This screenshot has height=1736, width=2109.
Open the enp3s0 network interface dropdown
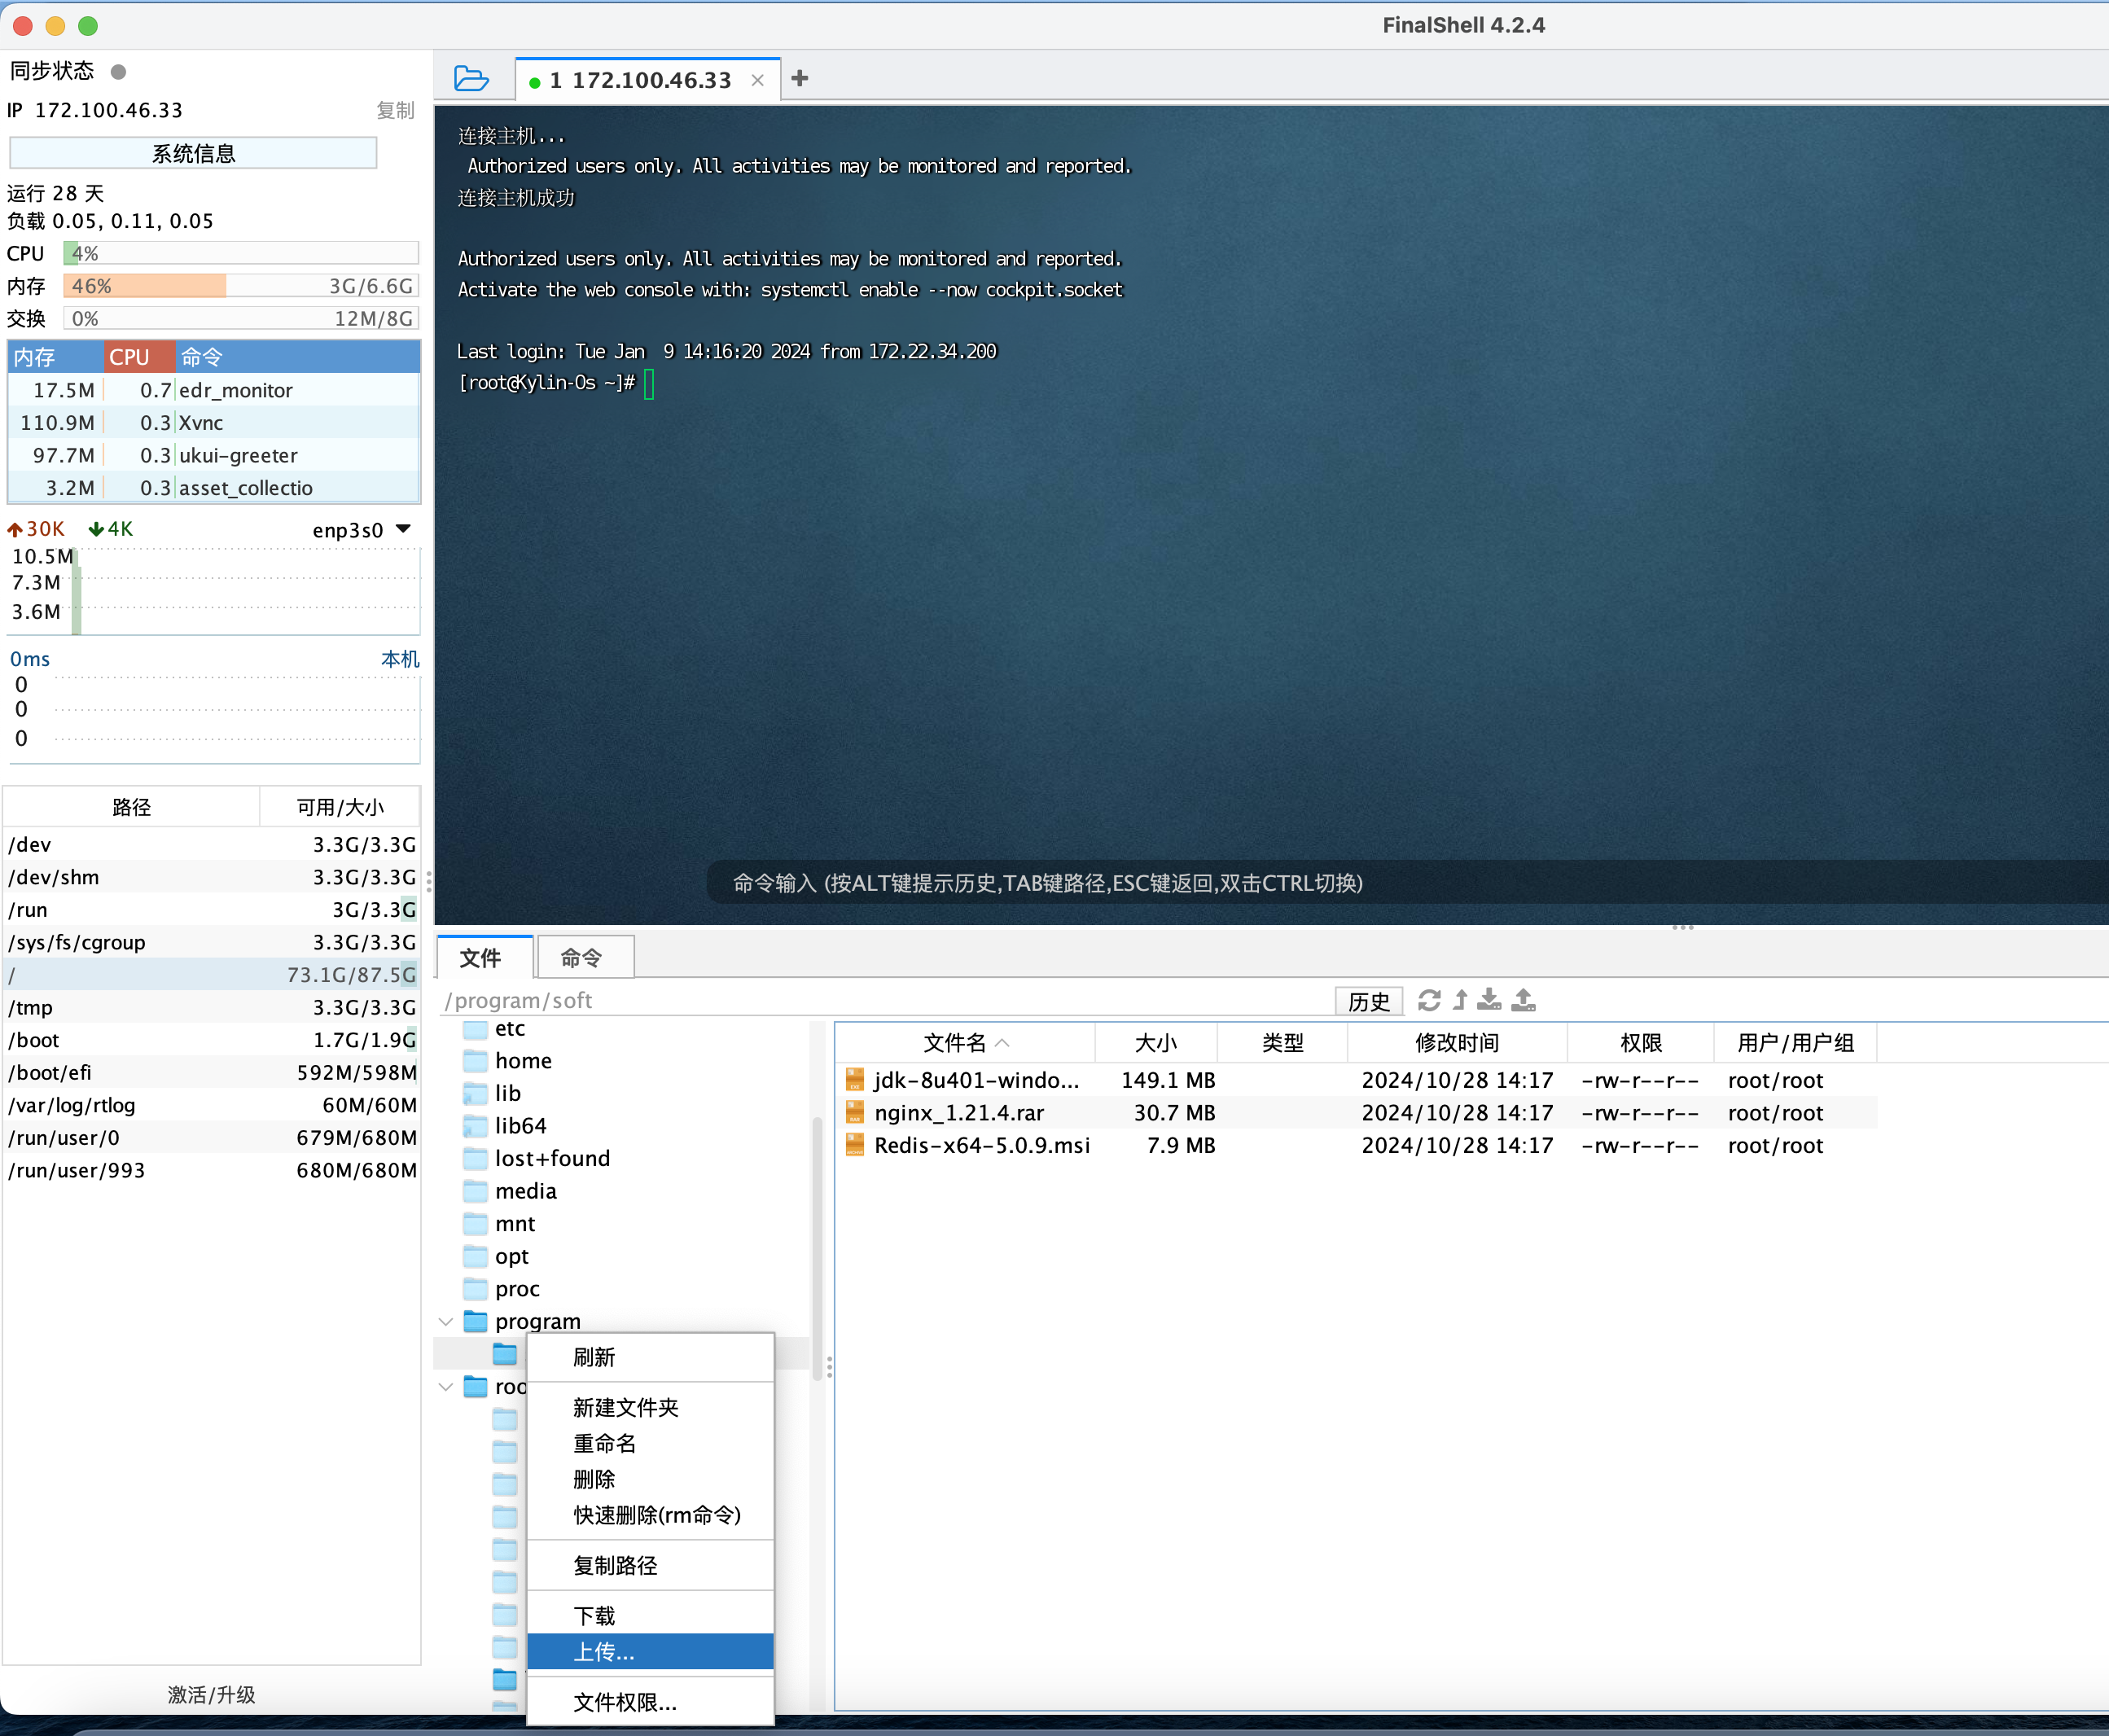(403, 529)
